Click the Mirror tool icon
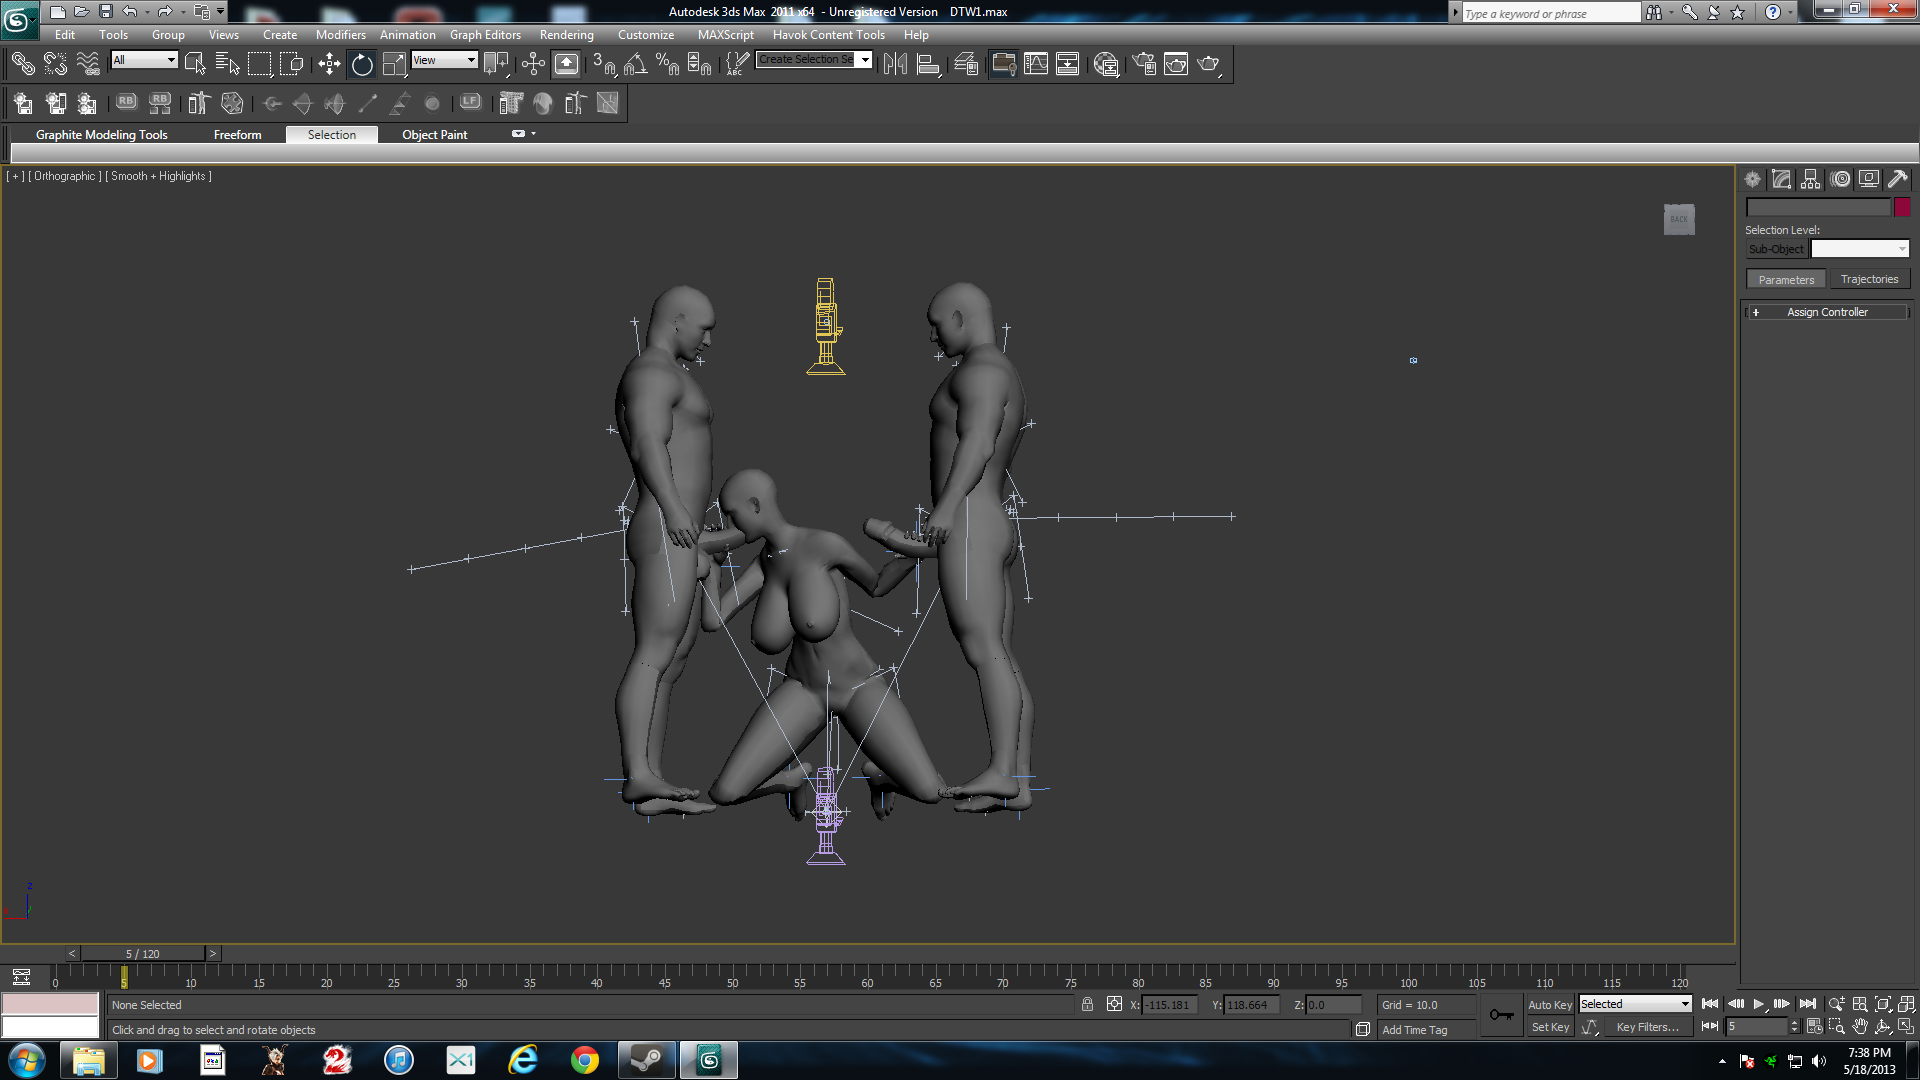Image resolution: width=1920 pixels, height=1080 pixels. 895,64
